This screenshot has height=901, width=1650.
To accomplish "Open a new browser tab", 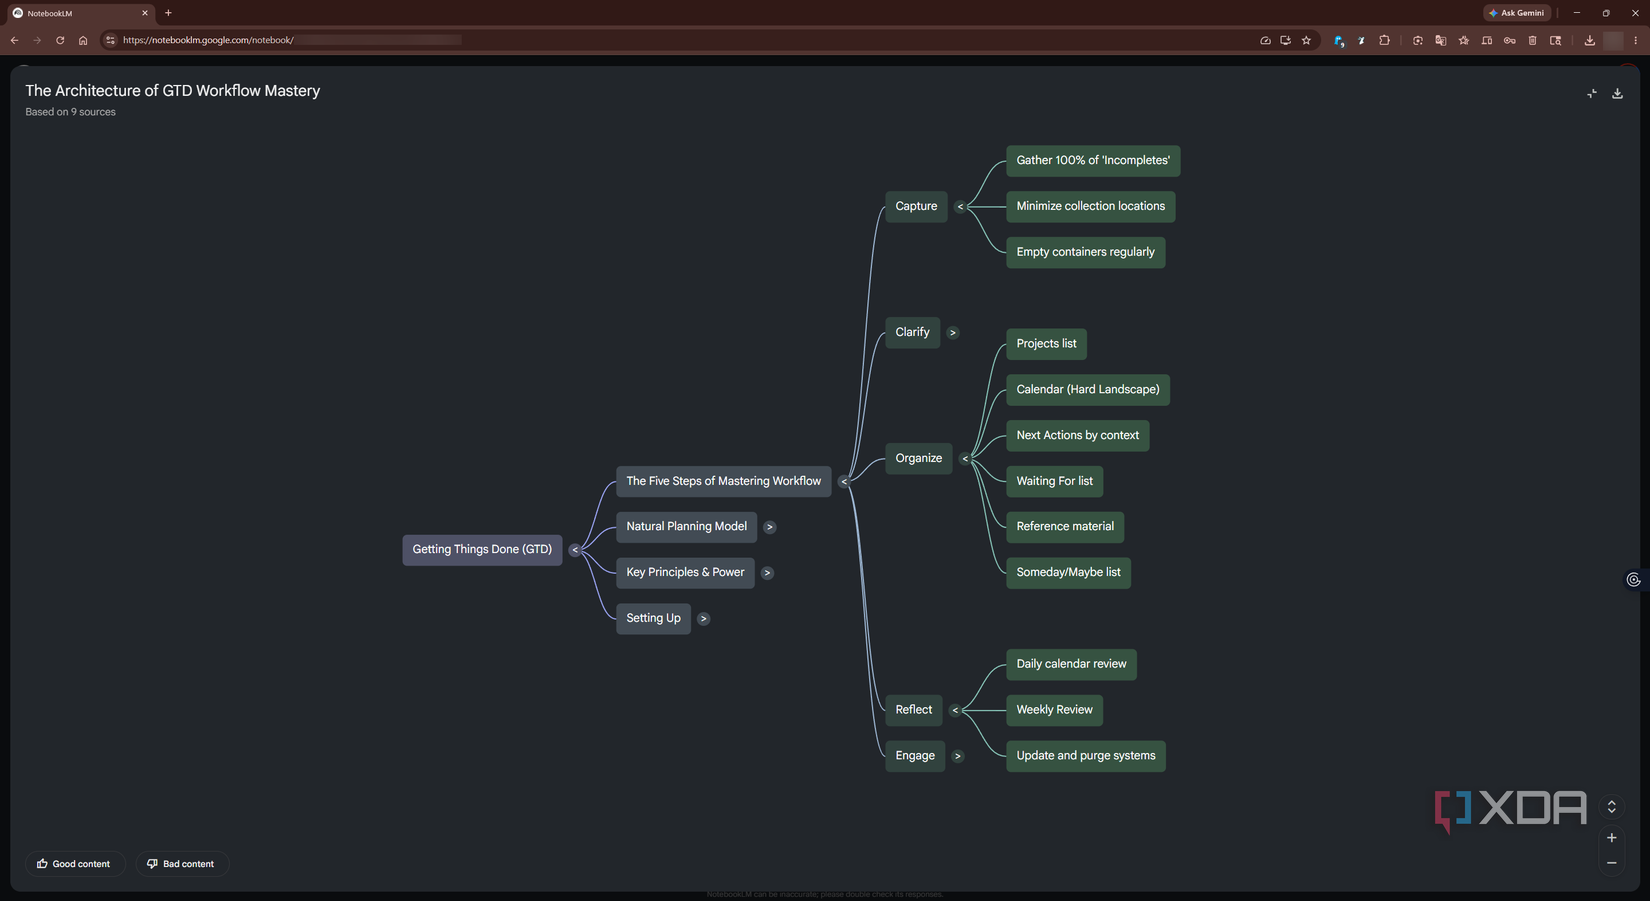I will click(x=168, y=13).
